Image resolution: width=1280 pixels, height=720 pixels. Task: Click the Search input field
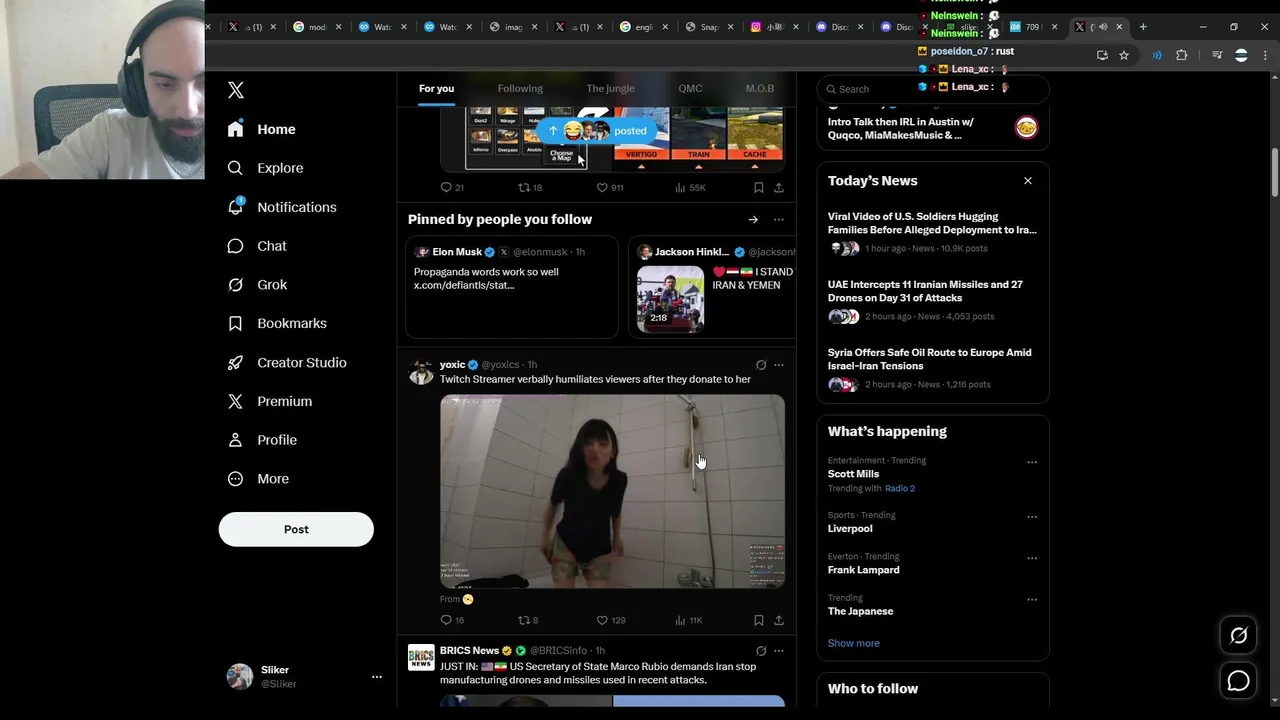coord(933,89)
